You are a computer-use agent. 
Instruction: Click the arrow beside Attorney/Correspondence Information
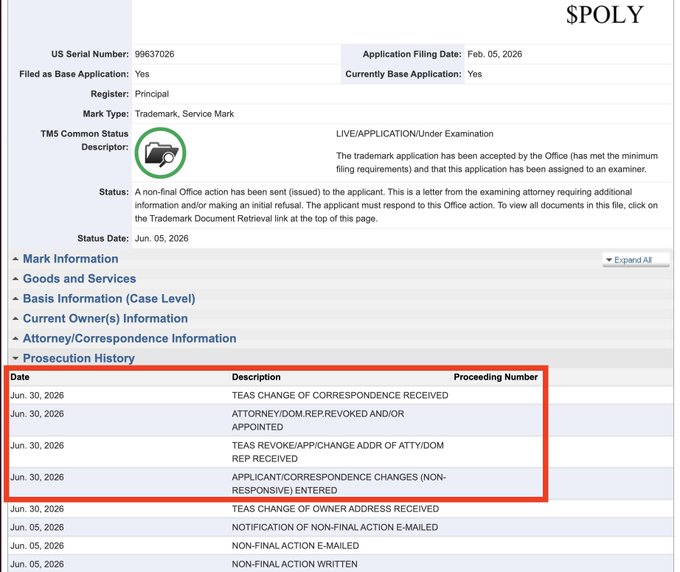point(15,339)
